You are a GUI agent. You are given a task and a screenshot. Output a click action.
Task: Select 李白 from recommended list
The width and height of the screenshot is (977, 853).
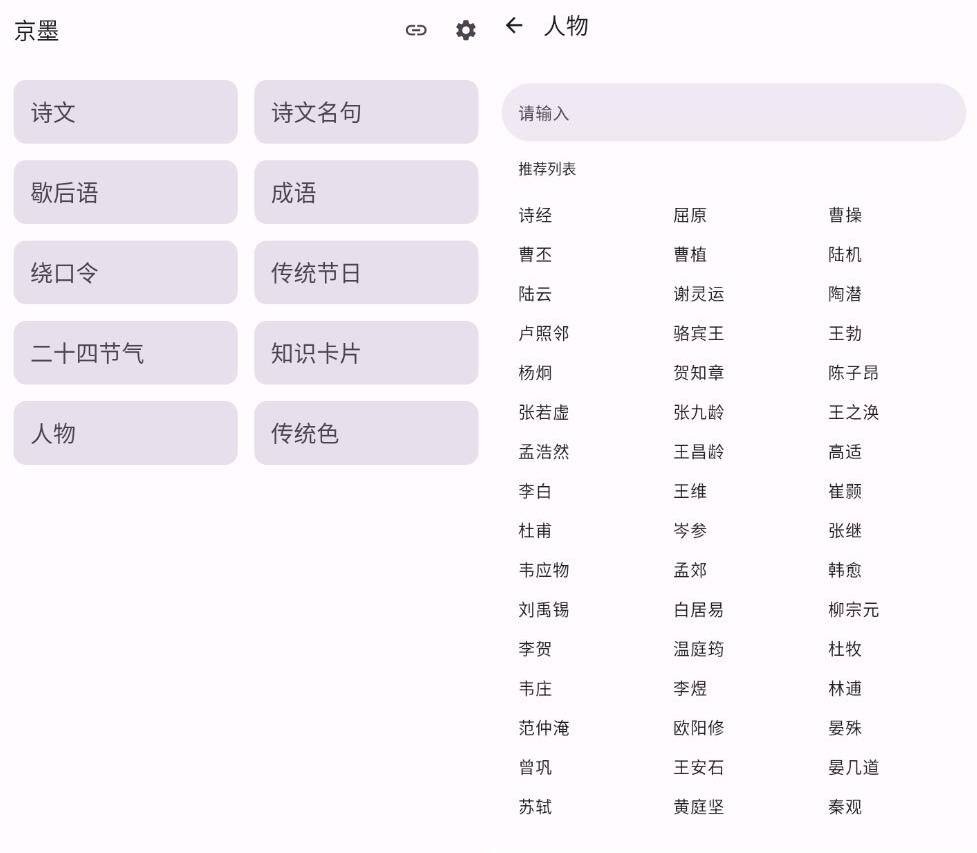coord(535,491)
